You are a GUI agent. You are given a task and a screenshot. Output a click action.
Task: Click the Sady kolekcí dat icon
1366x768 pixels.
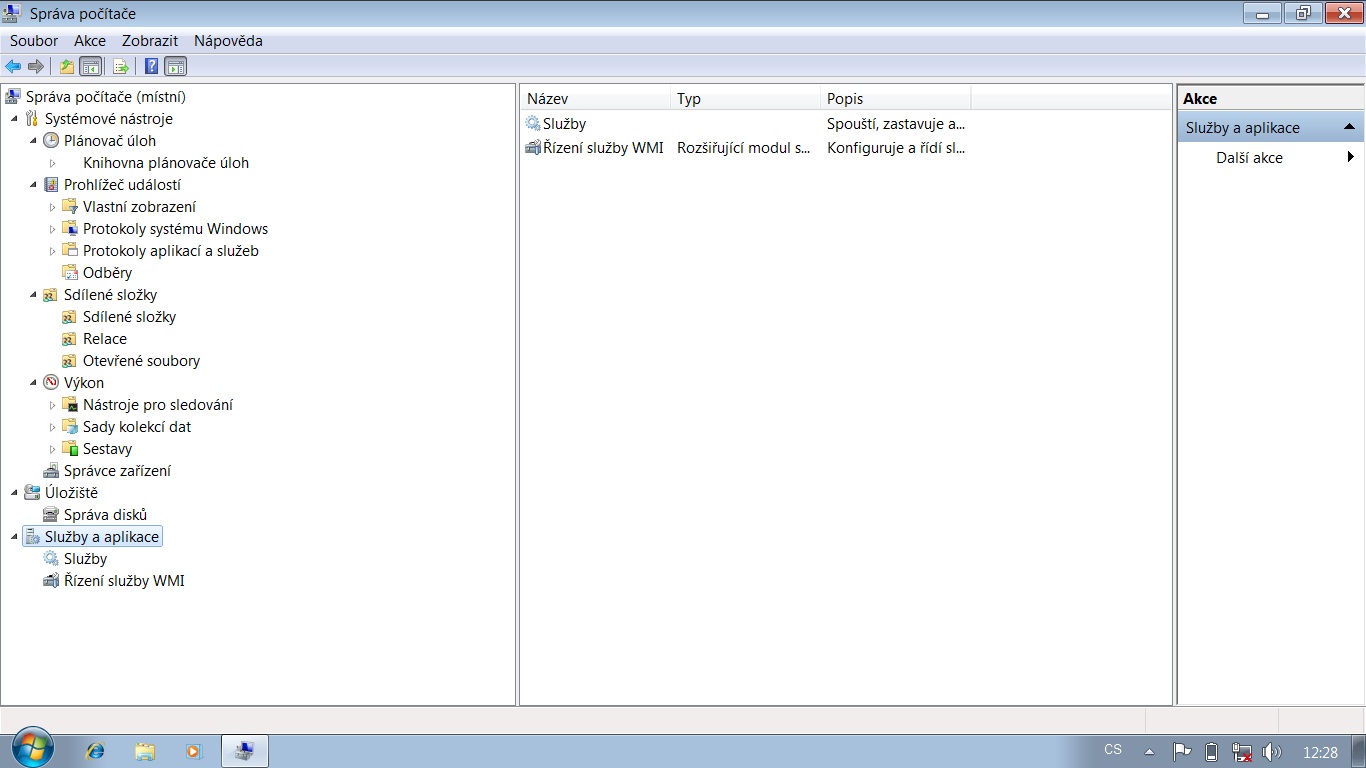point(70,427)
